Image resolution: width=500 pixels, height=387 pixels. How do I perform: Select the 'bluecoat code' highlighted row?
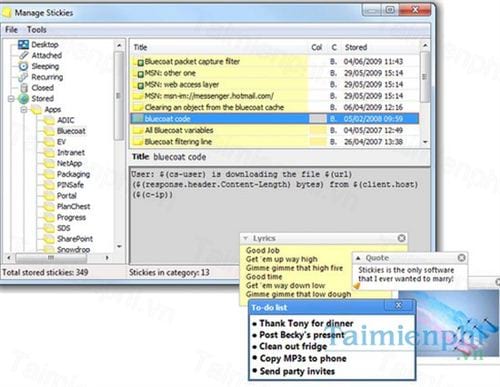click(275, 119)
